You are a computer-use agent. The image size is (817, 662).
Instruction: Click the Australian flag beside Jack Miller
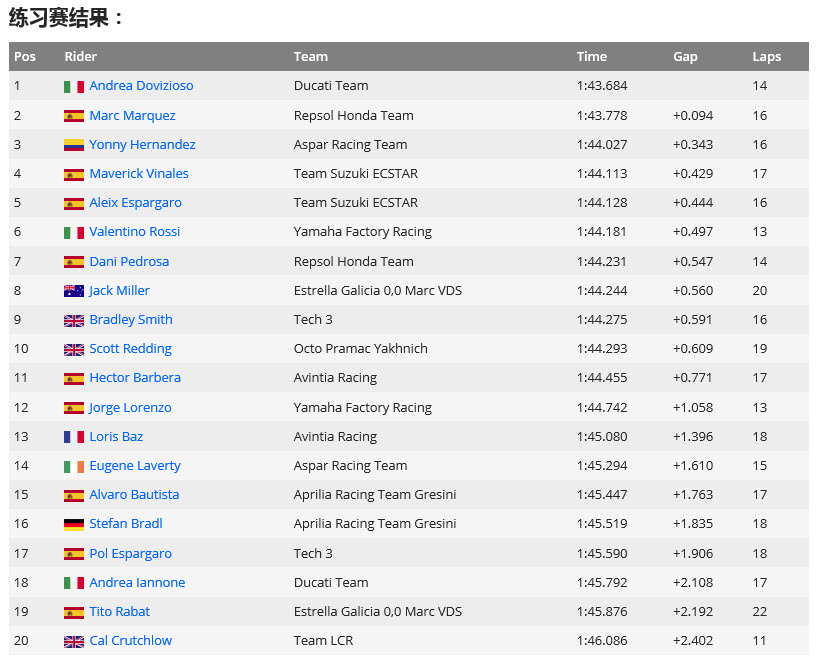(x=73, y=291)
